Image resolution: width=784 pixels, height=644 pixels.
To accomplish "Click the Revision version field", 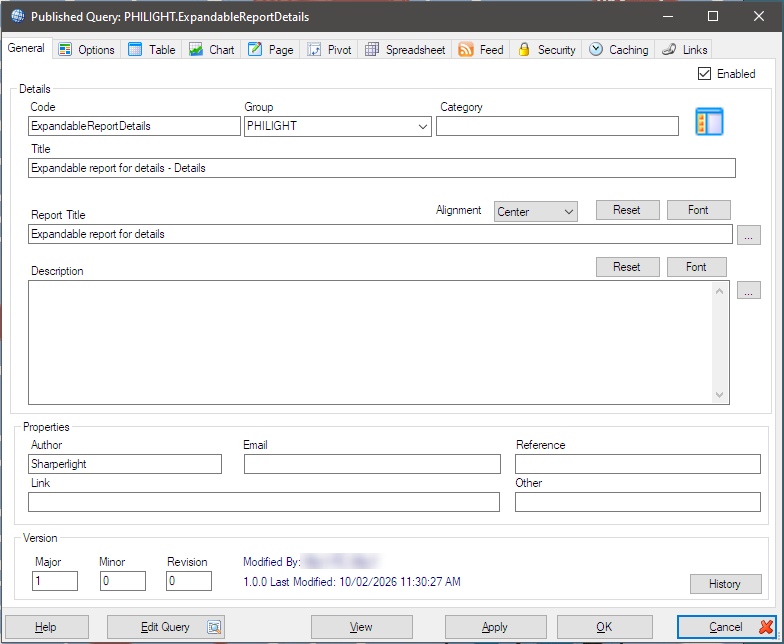I will [x=188, y=581].
